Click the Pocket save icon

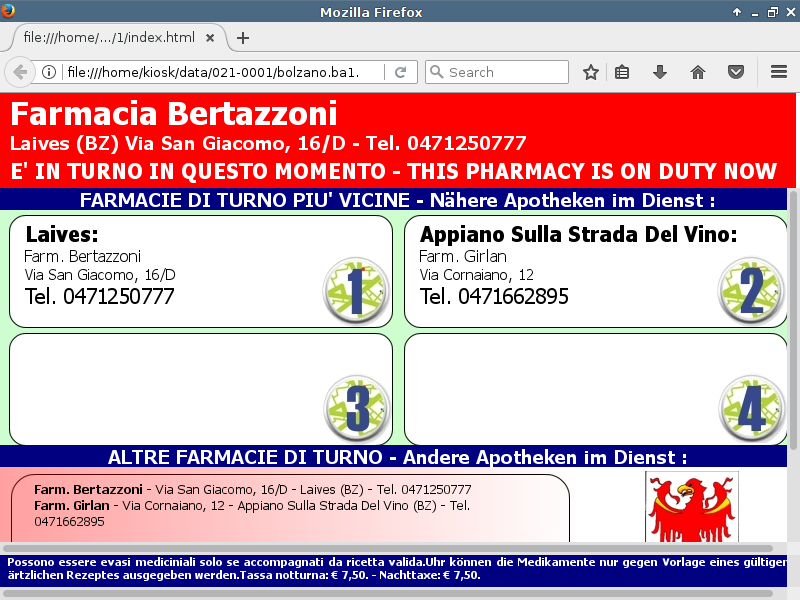(735, 72)
